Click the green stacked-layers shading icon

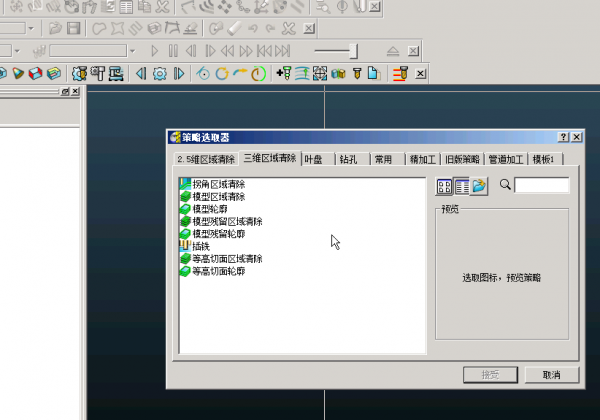tap(54, 73)
